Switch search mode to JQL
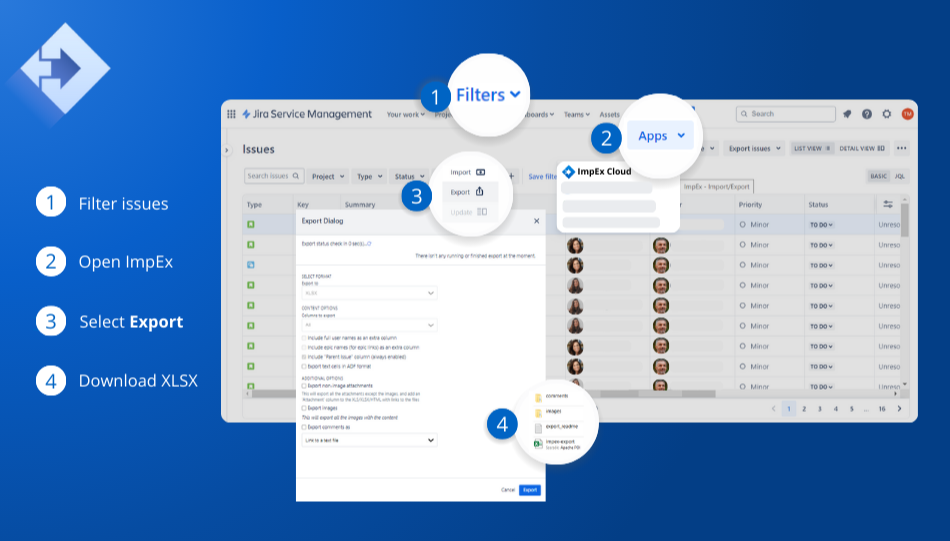Screen dimensions: 950x541 click(x=900, y=176)
